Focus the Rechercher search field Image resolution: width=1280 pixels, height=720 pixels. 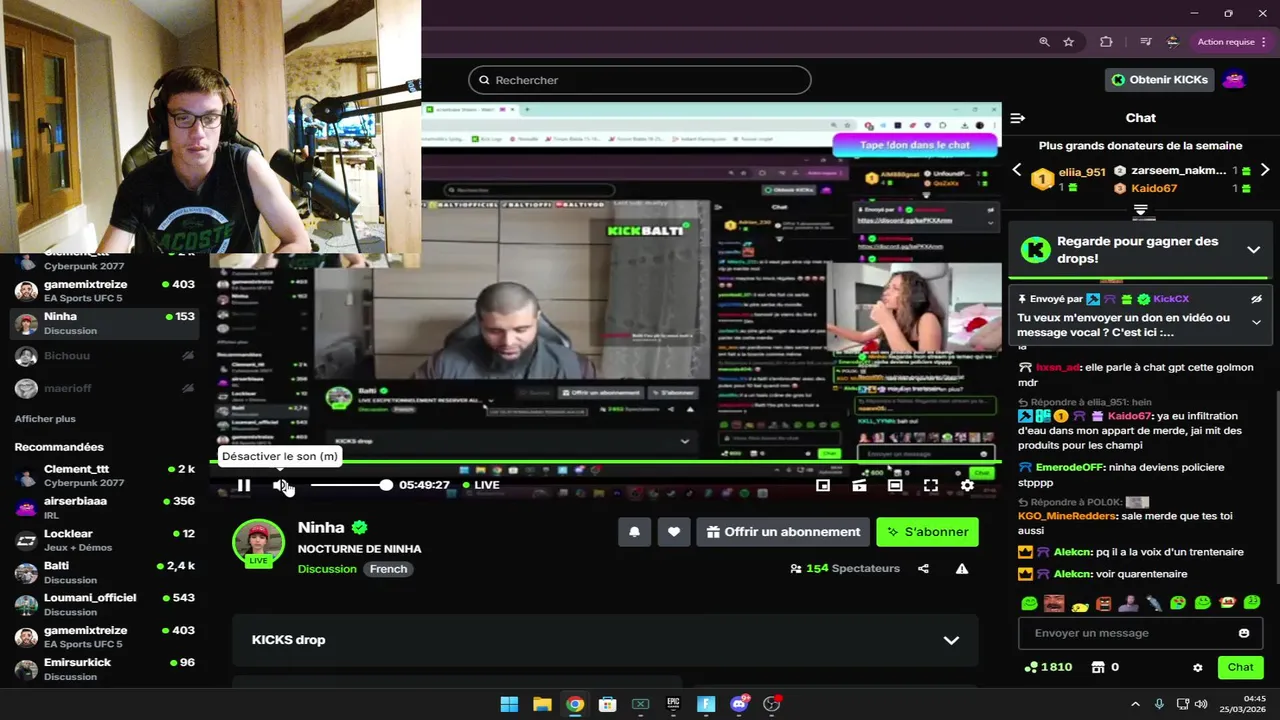640,80
